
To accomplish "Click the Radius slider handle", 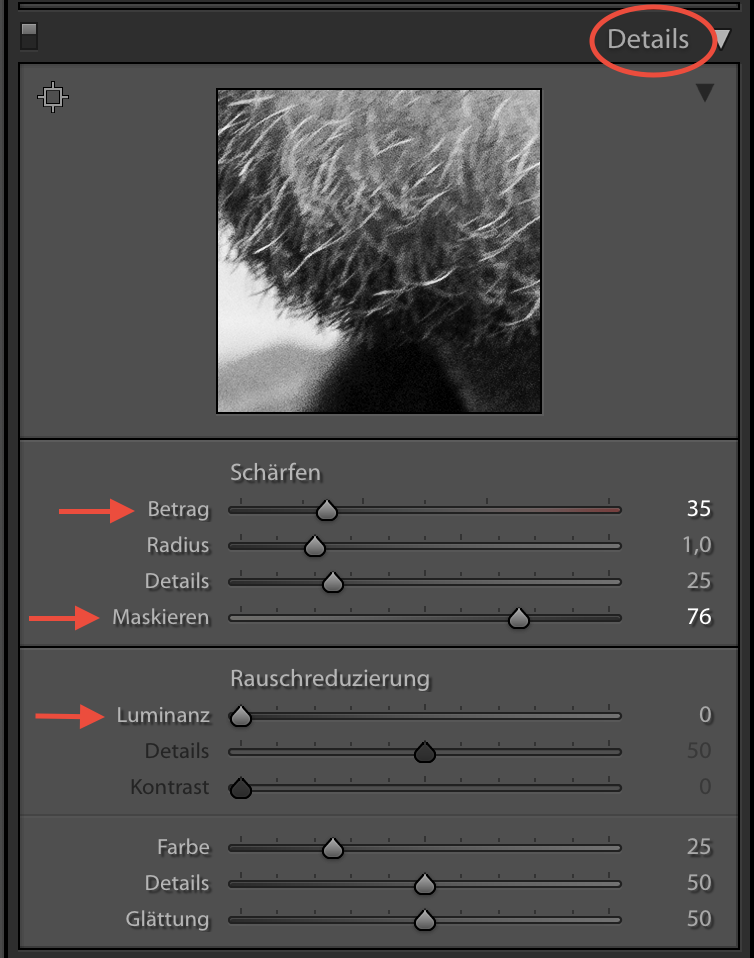I will pyautogui.click(x=315, y=547).
